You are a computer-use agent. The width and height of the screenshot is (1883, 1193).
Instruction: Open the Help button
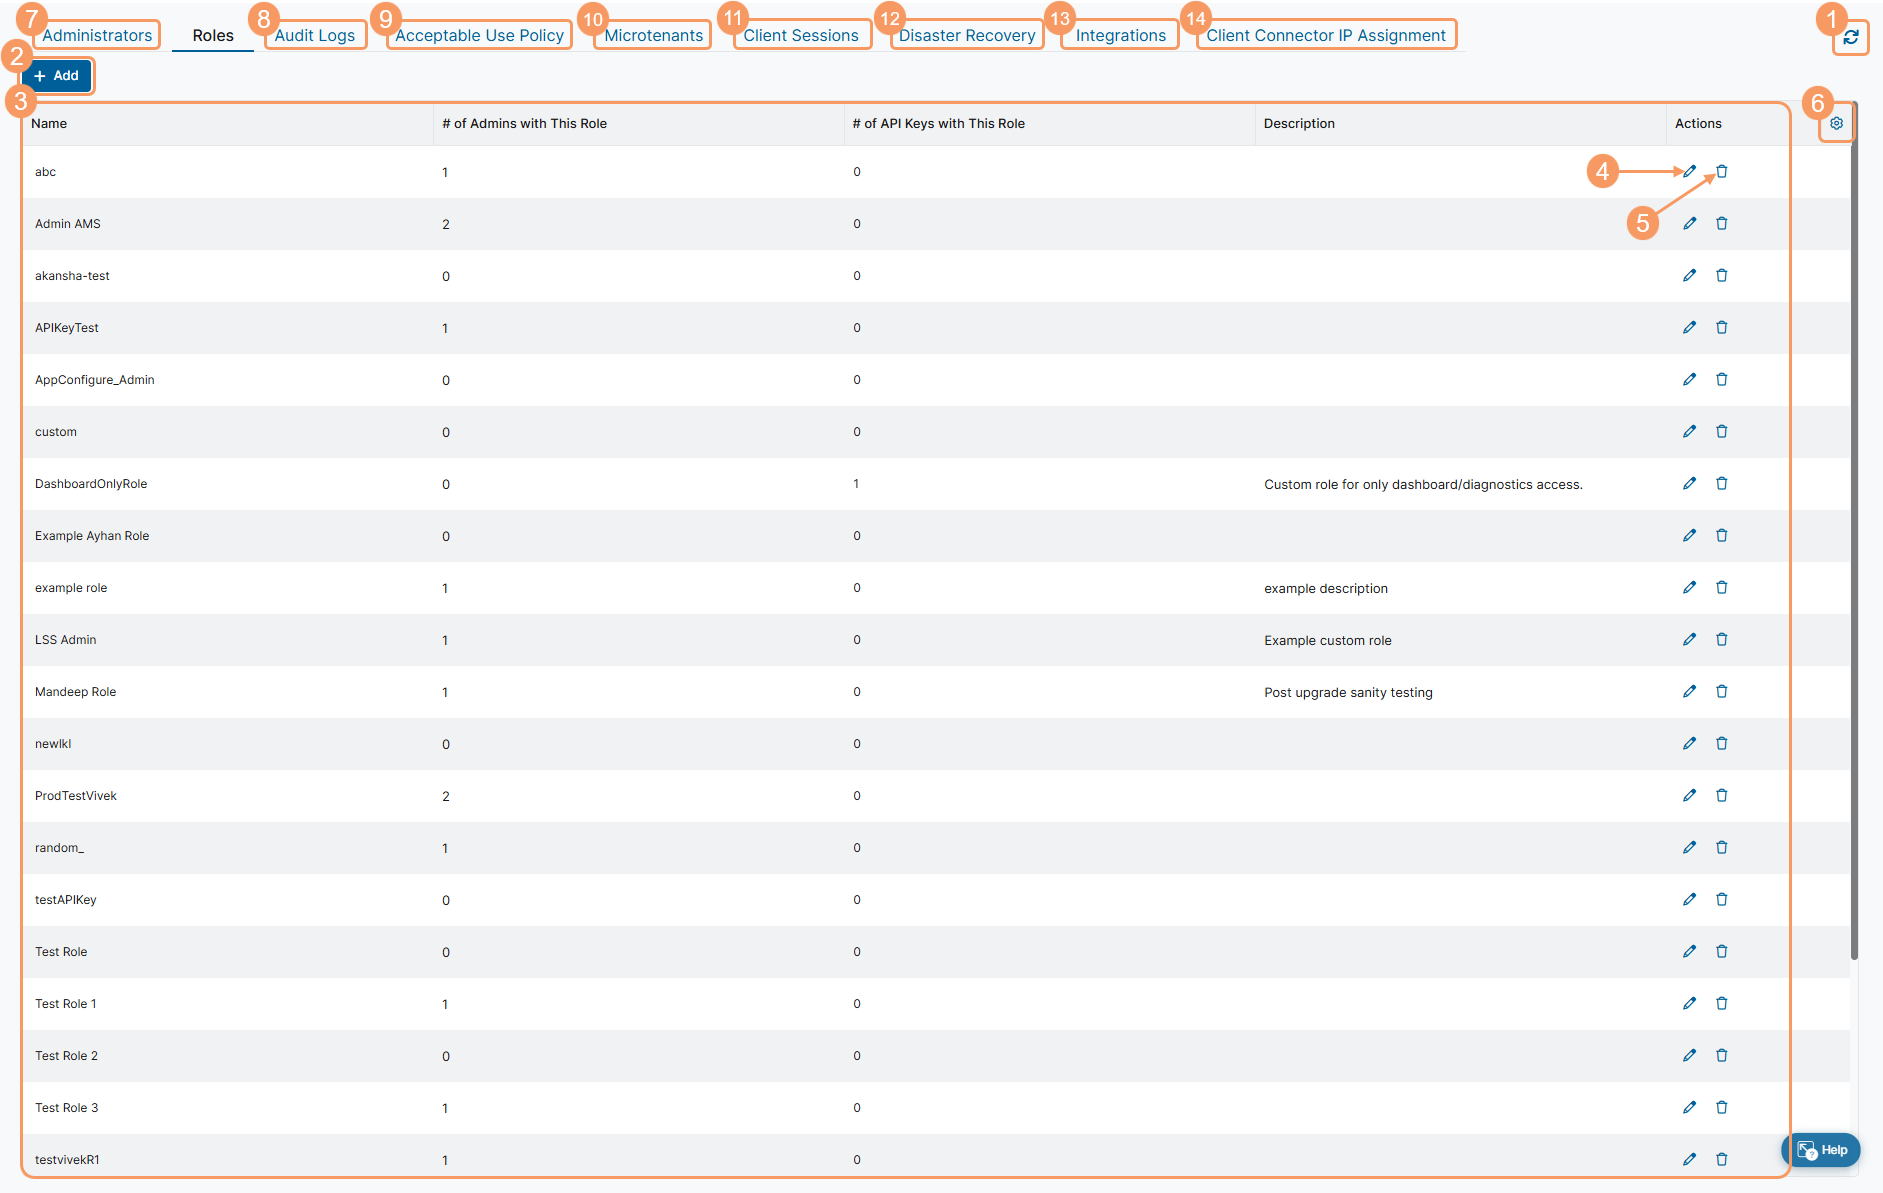[1821, 1150]
